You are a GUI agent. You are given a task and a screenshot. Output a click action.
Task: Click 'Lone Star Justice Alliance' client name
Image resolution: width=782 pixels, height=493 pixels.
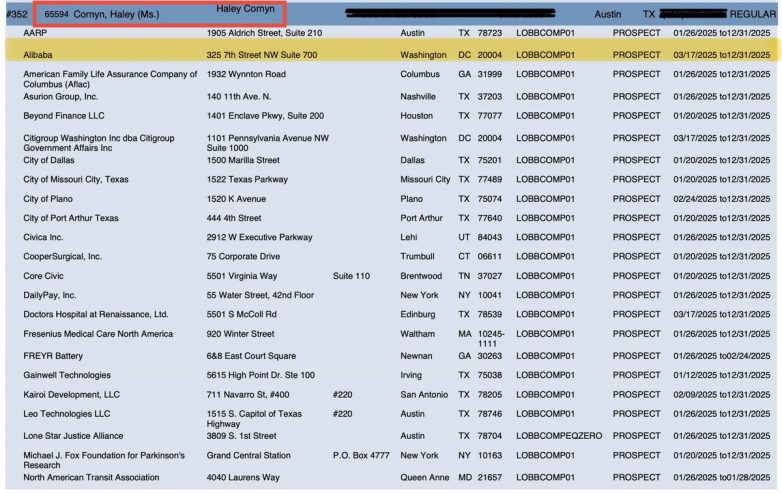click(73, 436)
